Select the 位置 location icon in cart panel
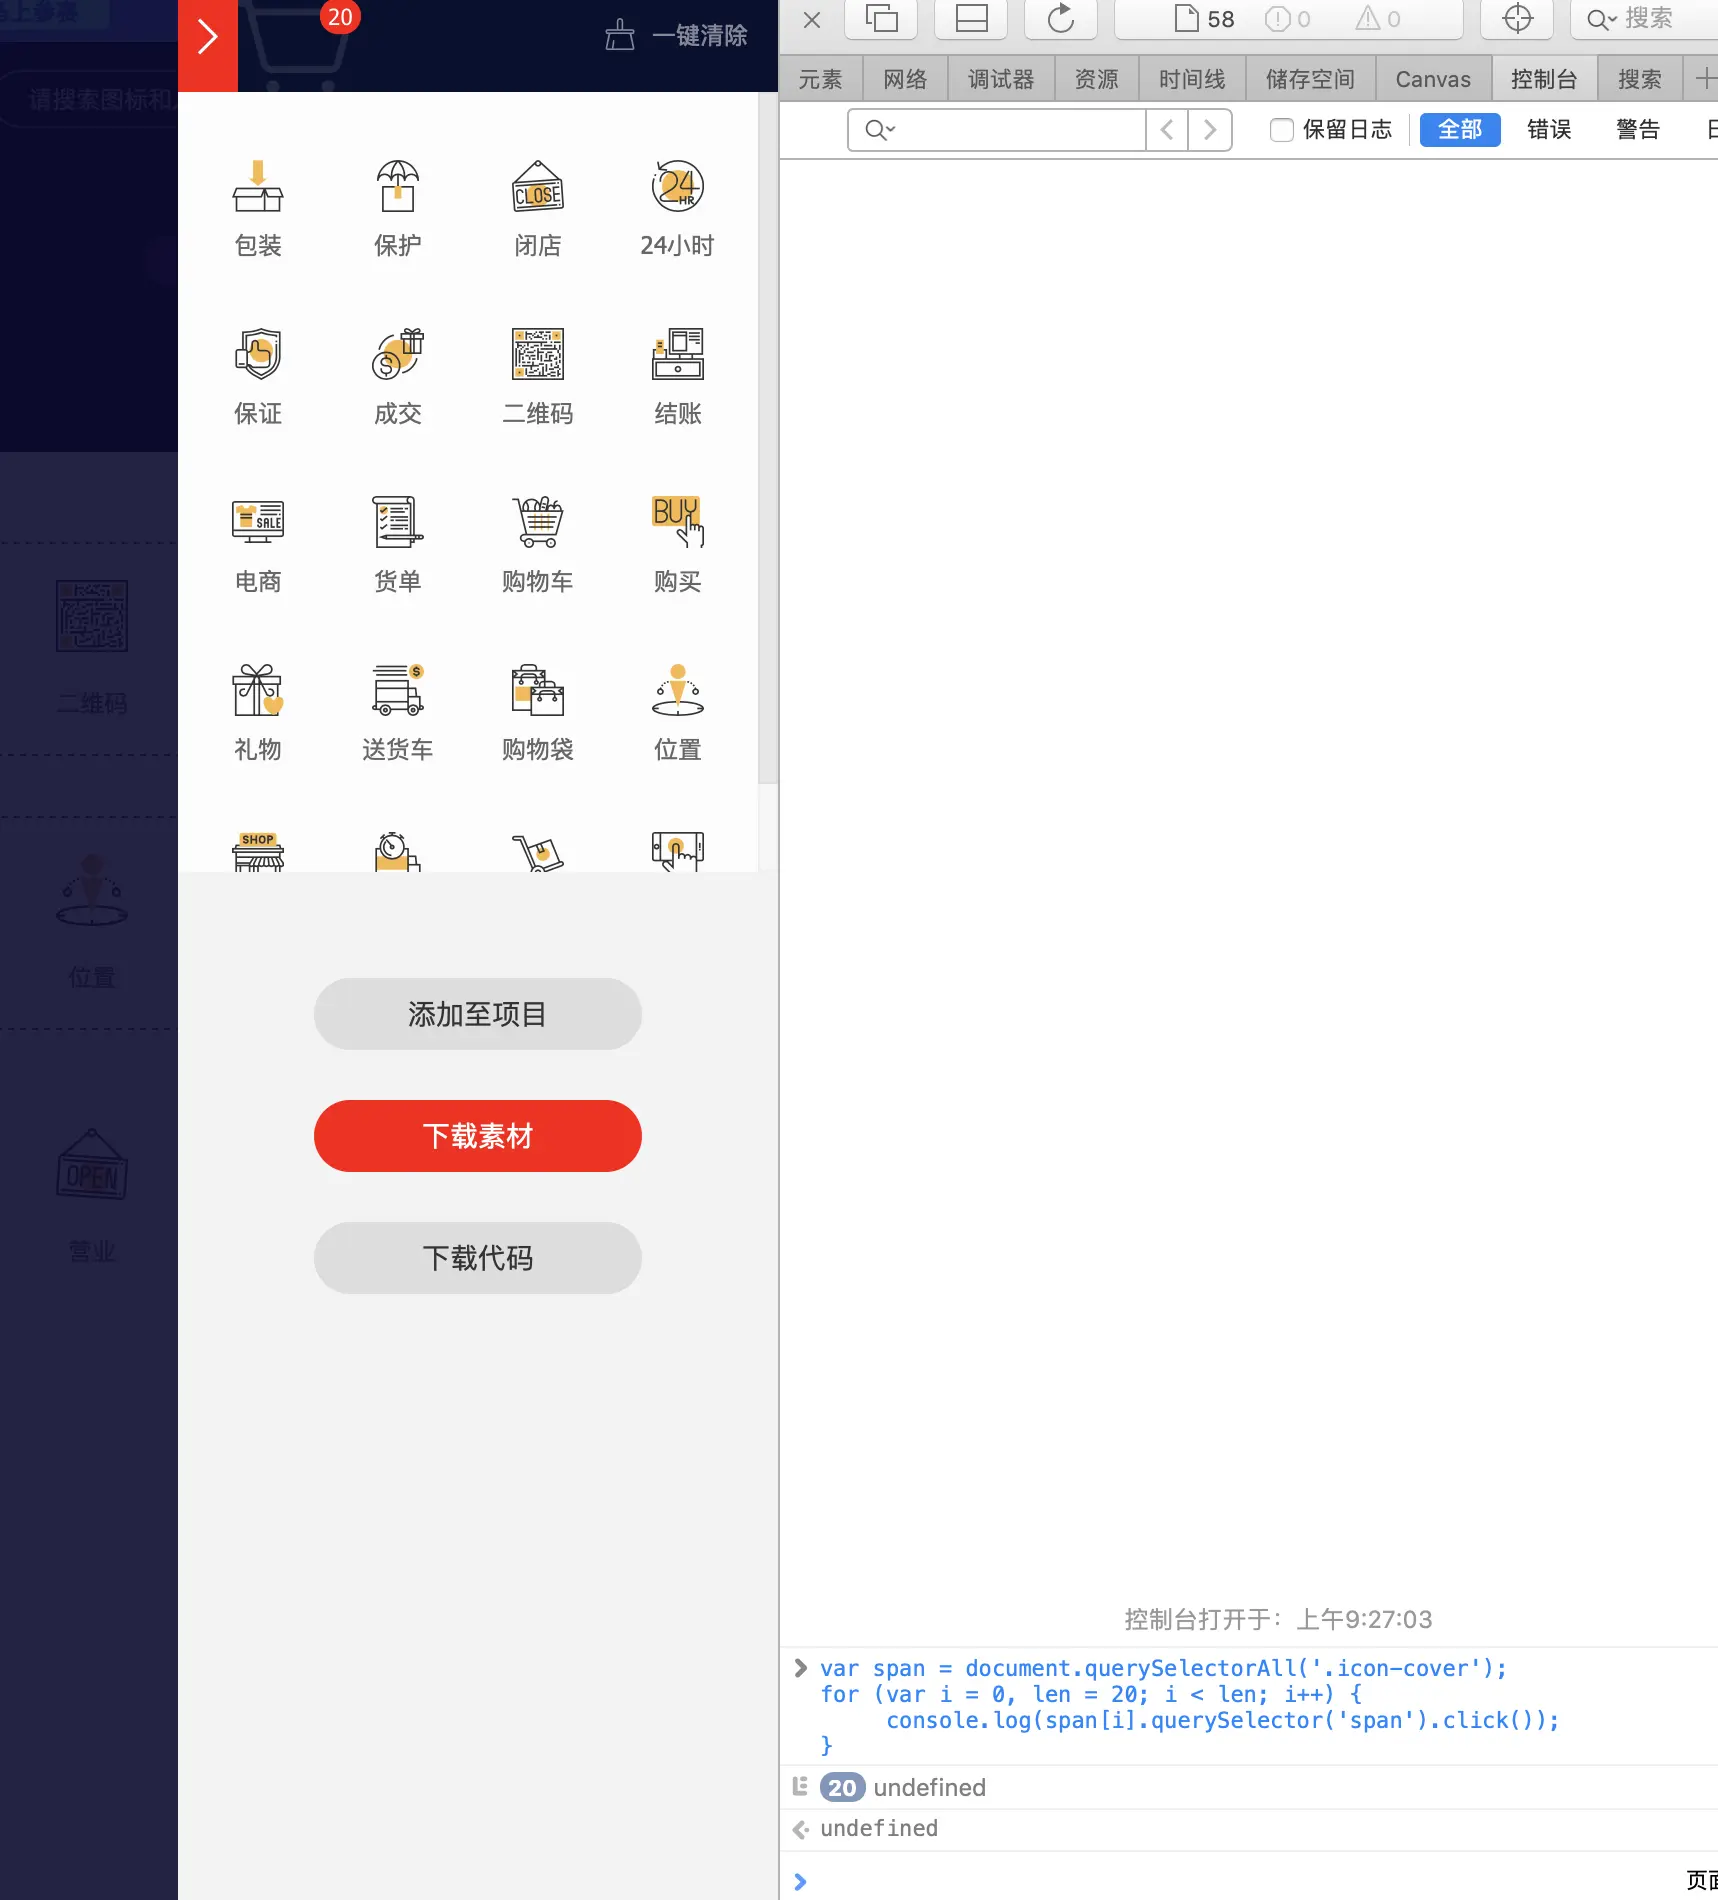The image size is (1718, 1900). (x=678, y=690)
